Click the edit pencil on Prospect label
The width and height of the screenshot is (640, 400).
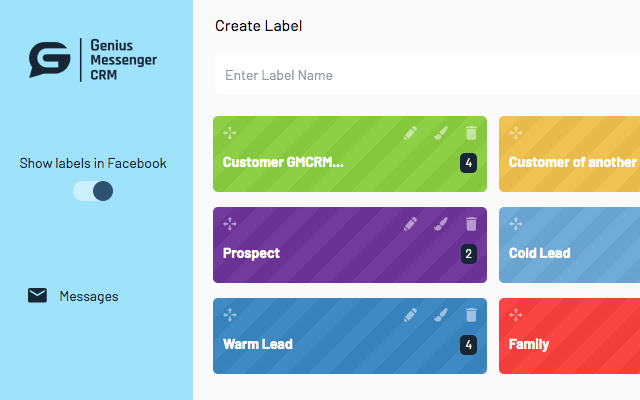pyautogui.click(x=410, y=224)
